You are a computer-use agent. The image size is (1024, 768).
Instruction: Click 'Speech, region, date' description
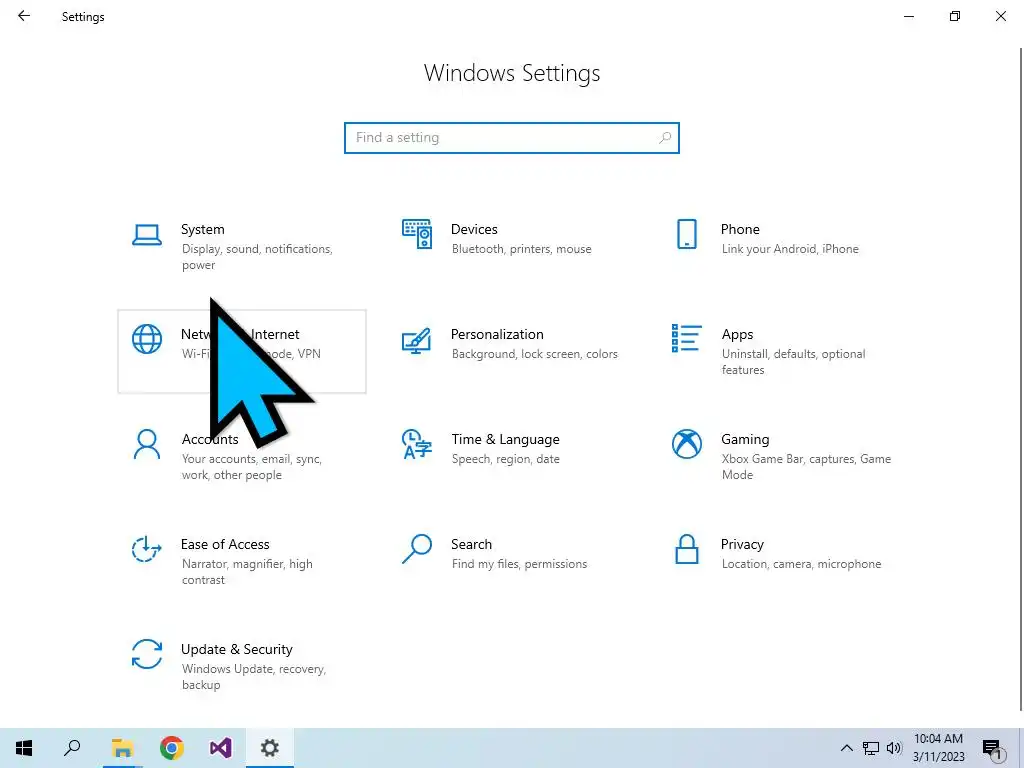505,459
